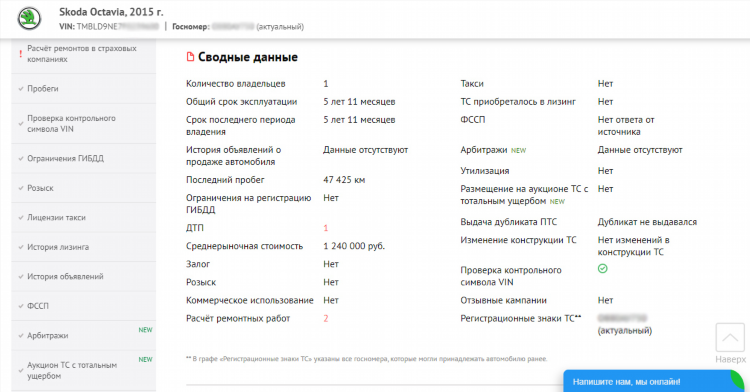Click the Общий срок эксплуатации label

click(242, 102)
